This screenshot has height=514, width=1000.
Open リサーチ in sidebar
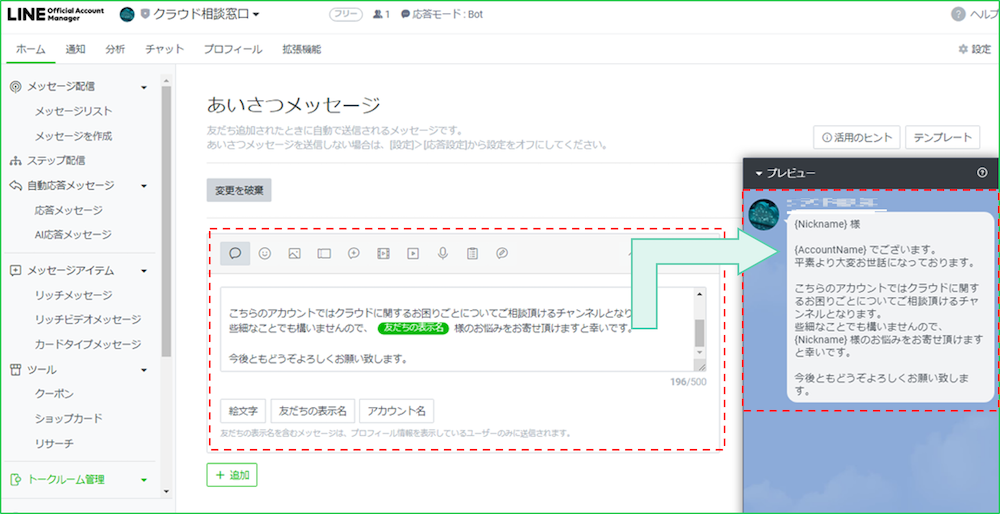pyautogui.click(x=54, y=443)
